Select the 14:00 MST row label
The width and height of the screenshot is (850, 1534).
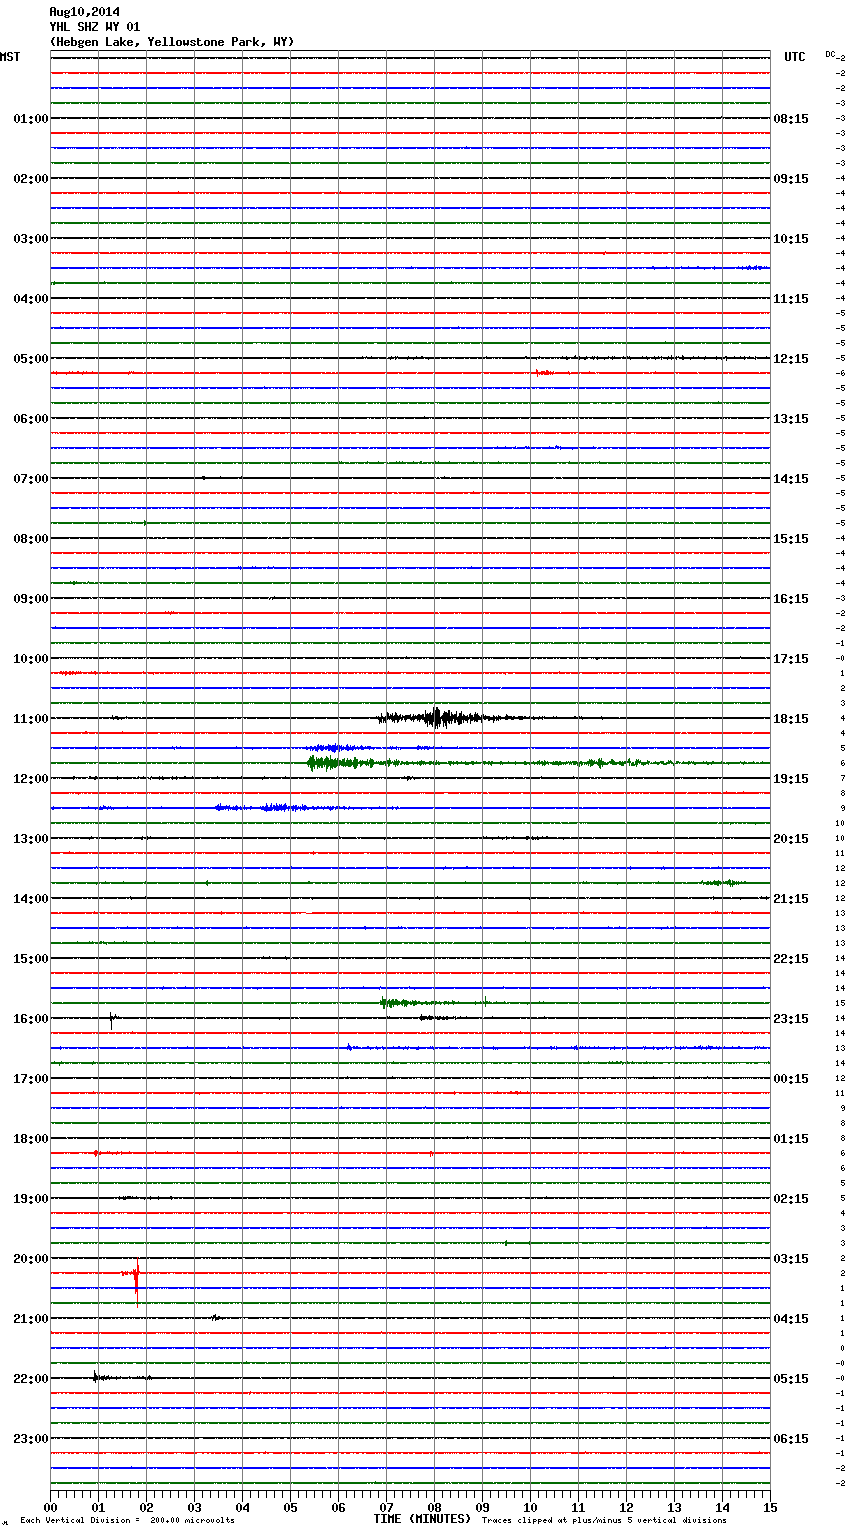pos(30,899)
